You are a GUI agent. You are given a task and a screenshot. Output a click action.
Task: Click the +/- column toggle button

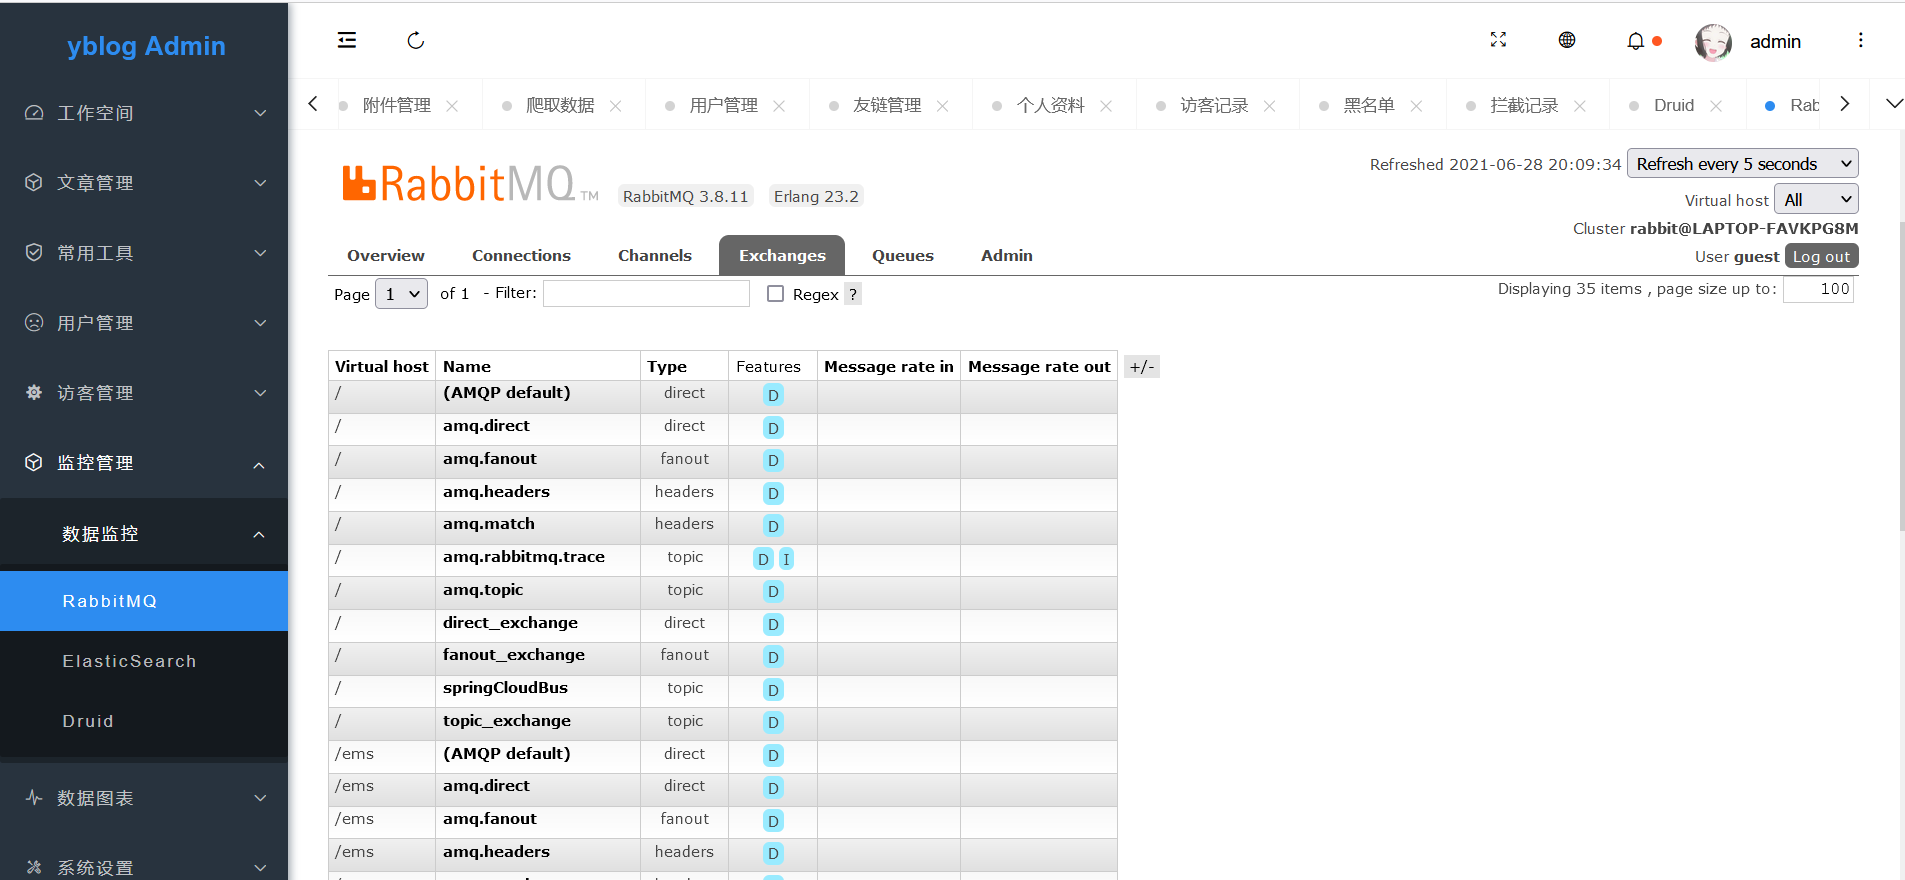(x=1142, y=367)
